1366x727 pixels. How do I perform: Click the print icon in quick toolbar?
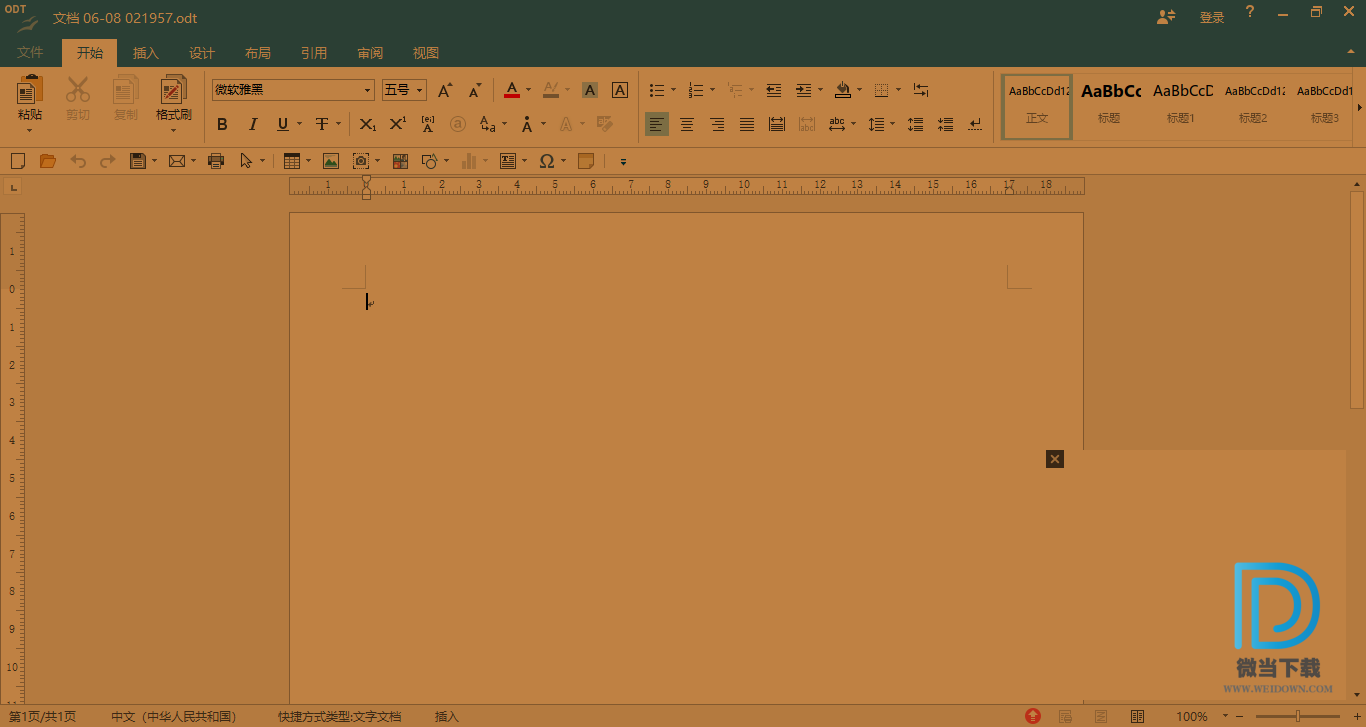click(x=216, y=160)
